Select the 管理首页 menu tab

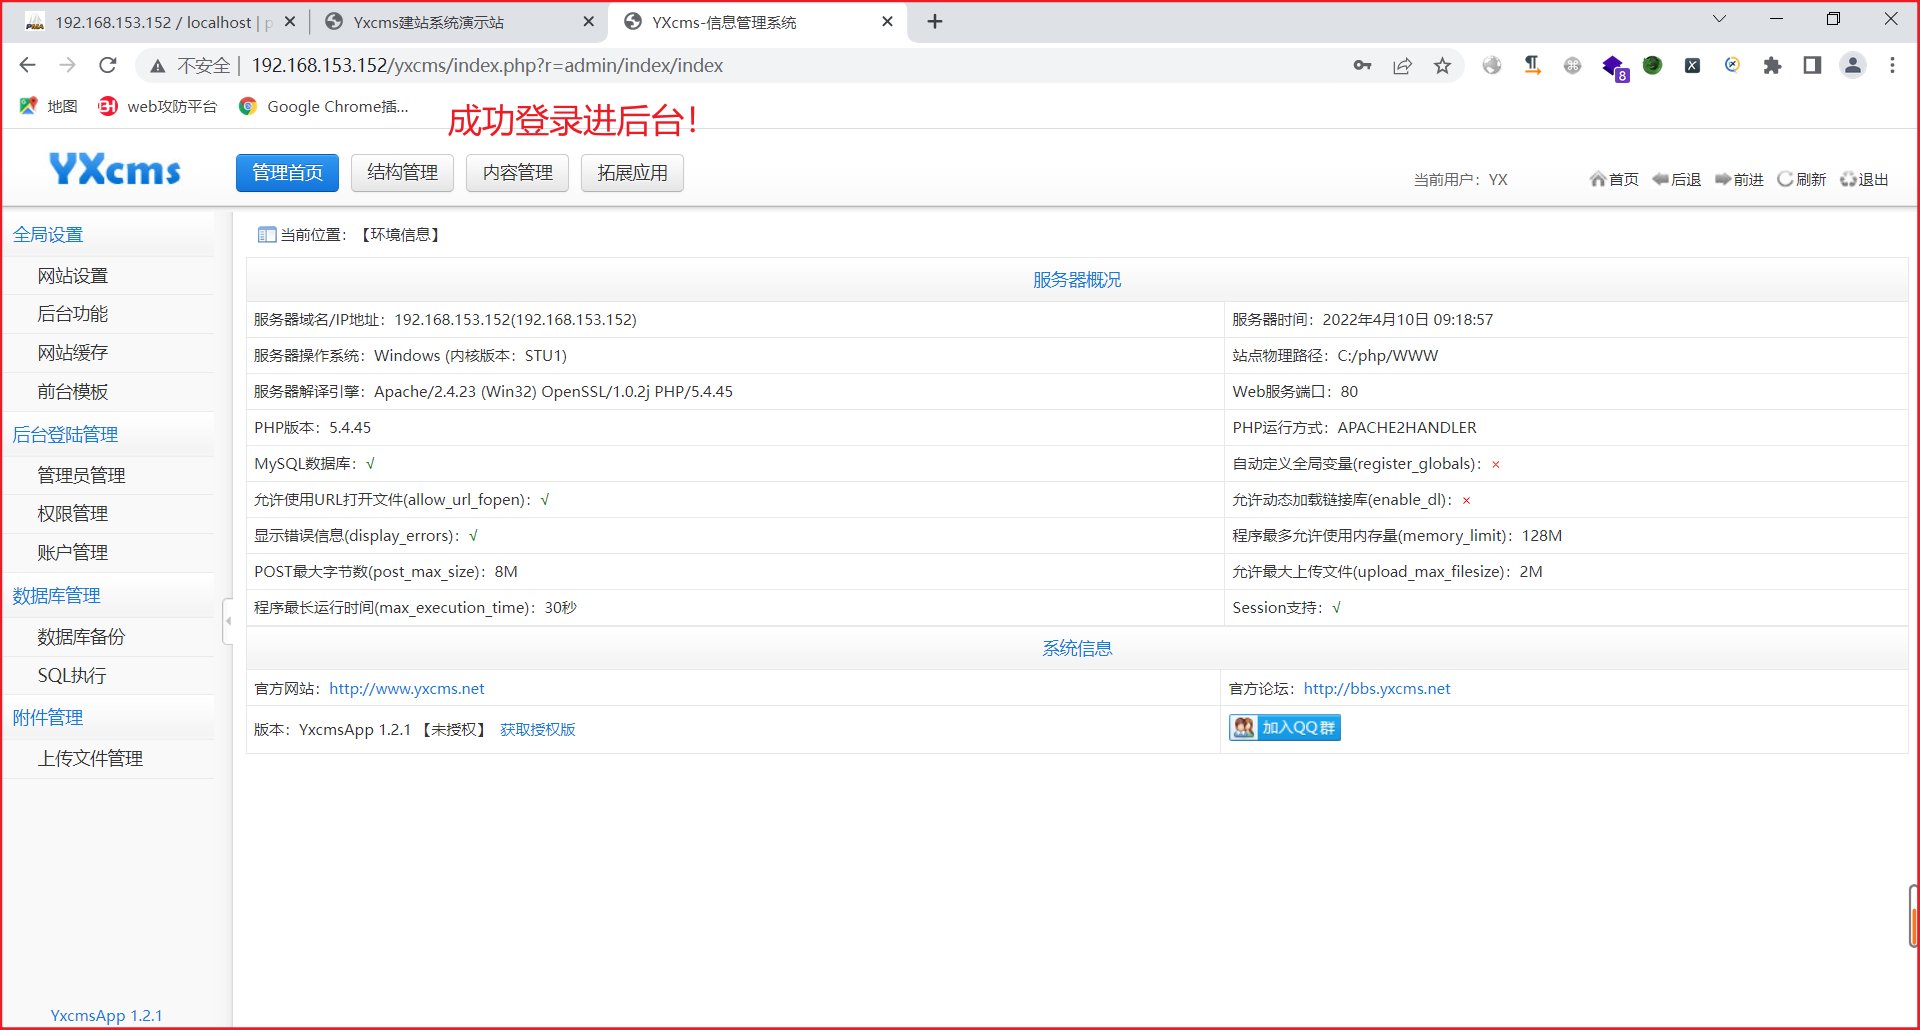(287, 173)
